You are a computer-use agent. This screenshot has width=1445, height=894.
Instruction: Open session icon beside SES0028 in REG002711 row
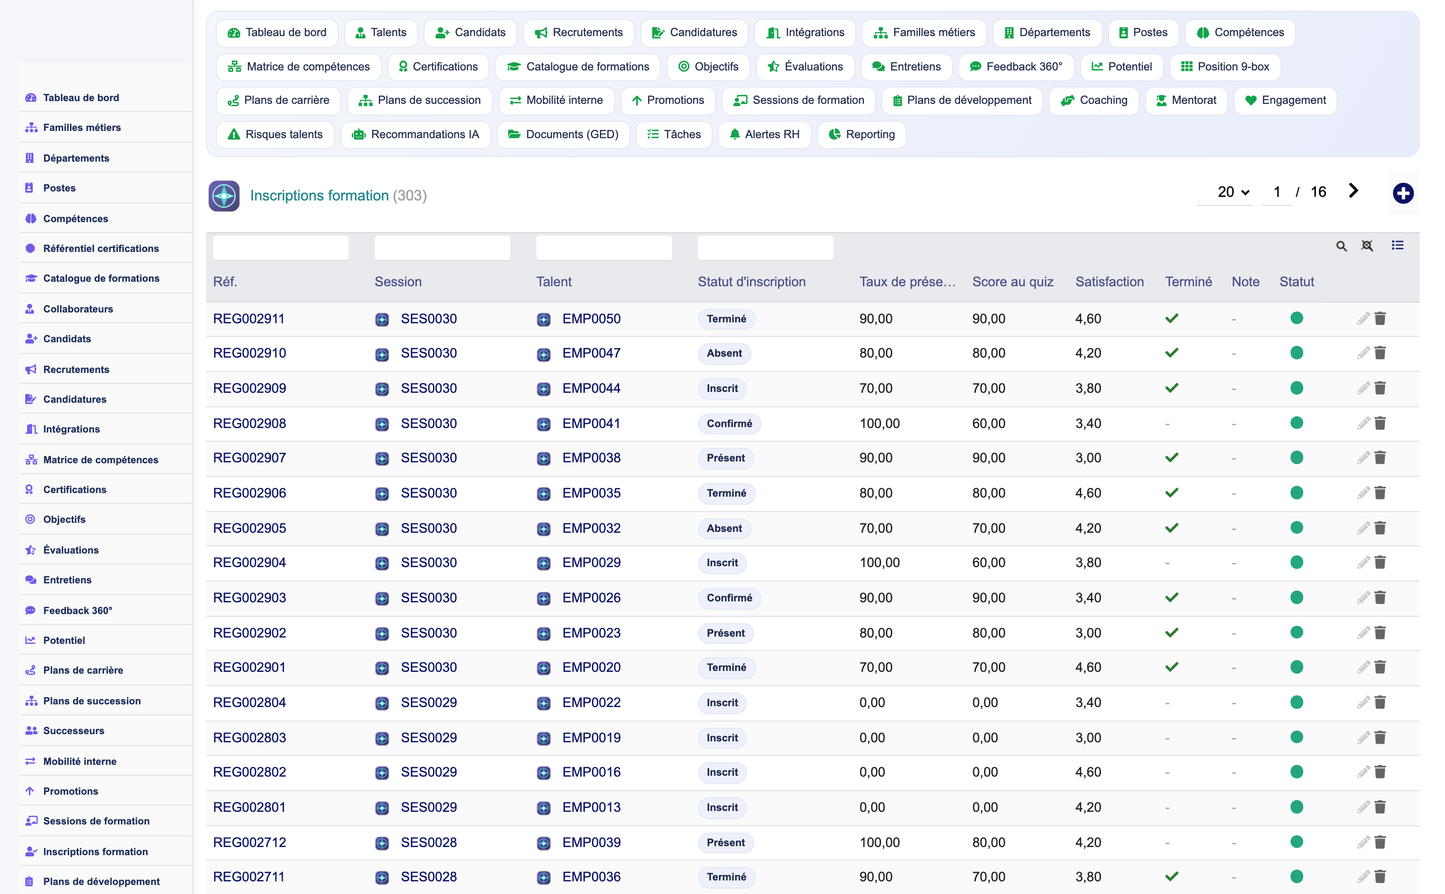tap(382, 878)
